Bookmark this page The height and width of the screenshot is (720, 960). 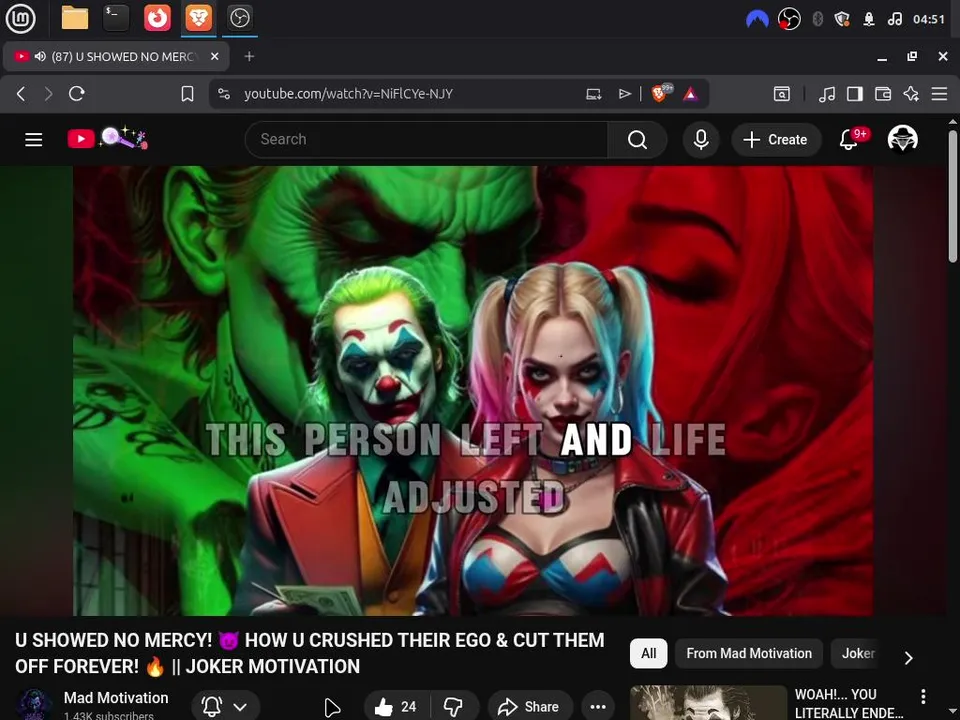[187, 94]
